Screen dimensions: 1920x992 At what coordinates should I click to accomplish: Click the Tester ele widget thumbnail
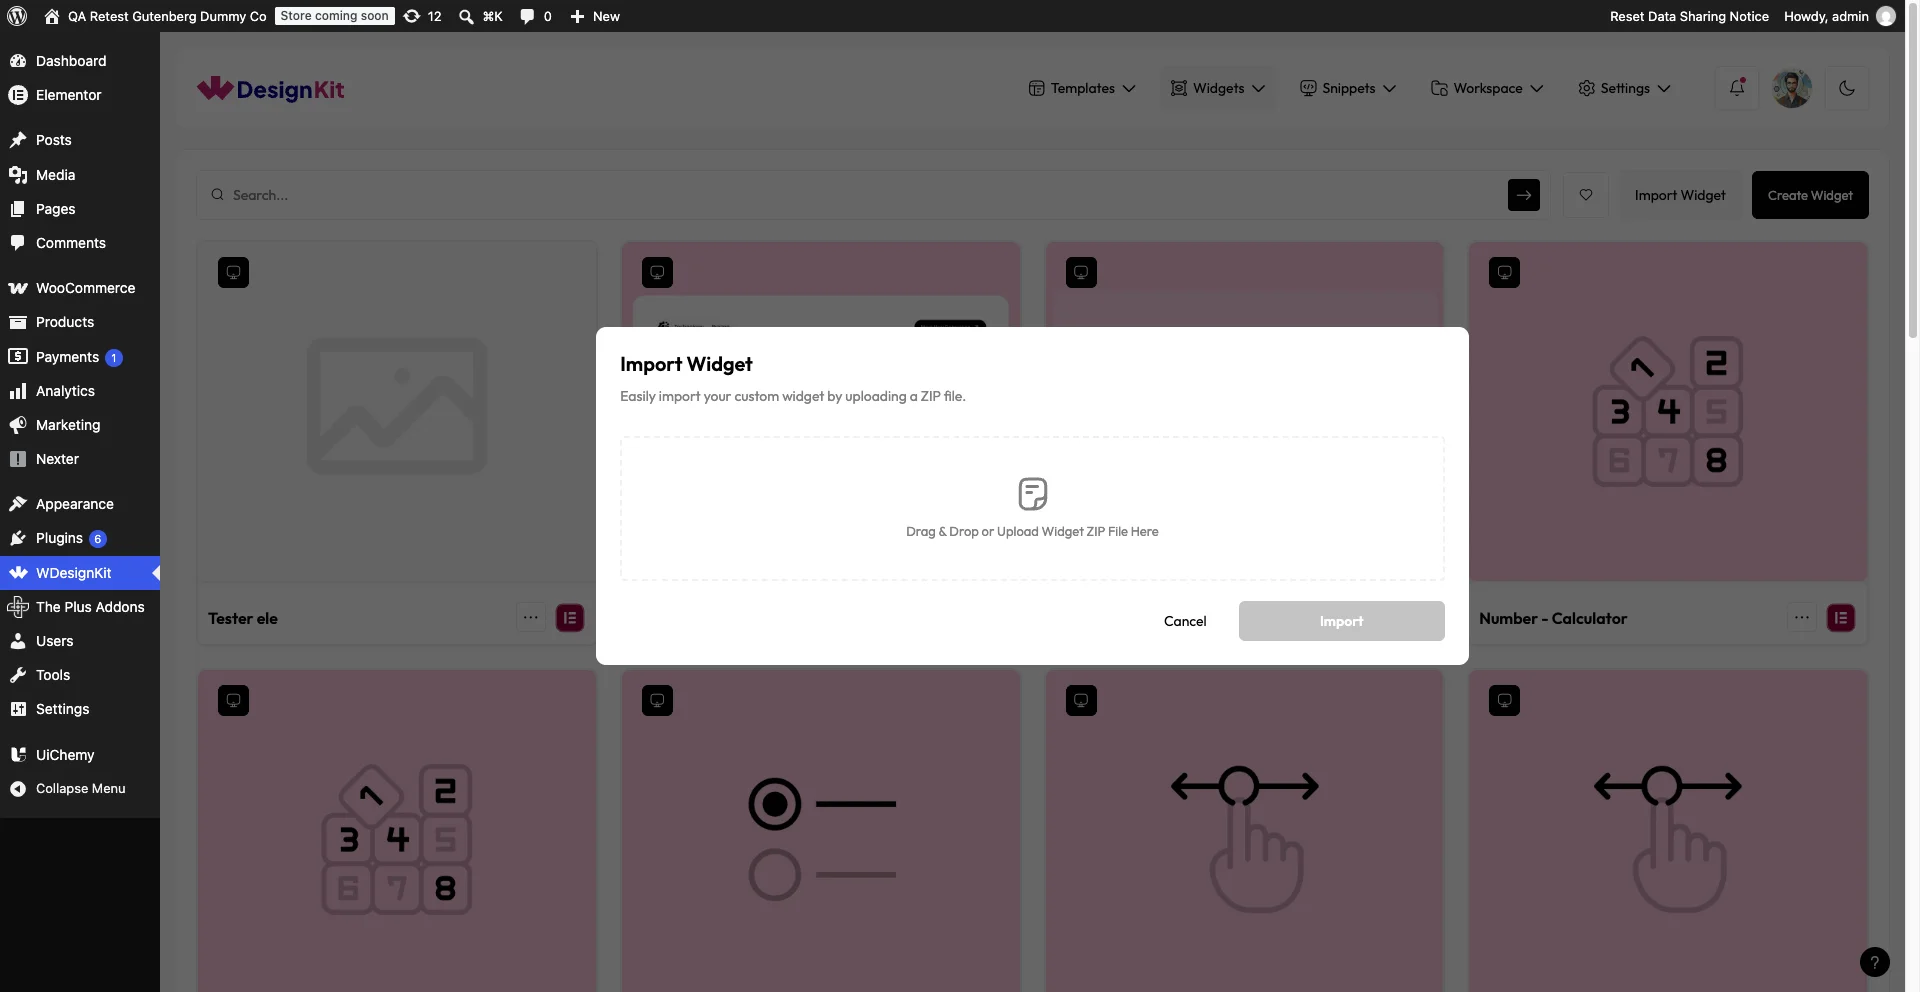click(397, 411)
